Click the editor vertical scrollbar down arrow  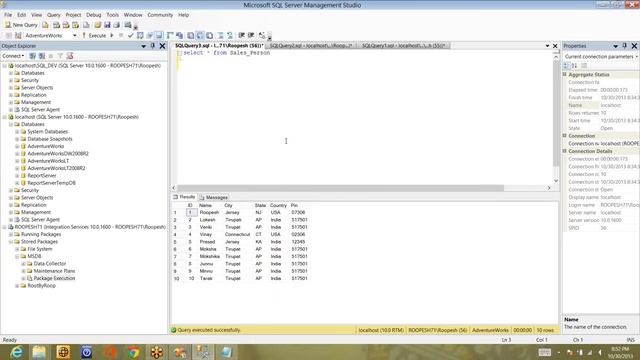556,180
